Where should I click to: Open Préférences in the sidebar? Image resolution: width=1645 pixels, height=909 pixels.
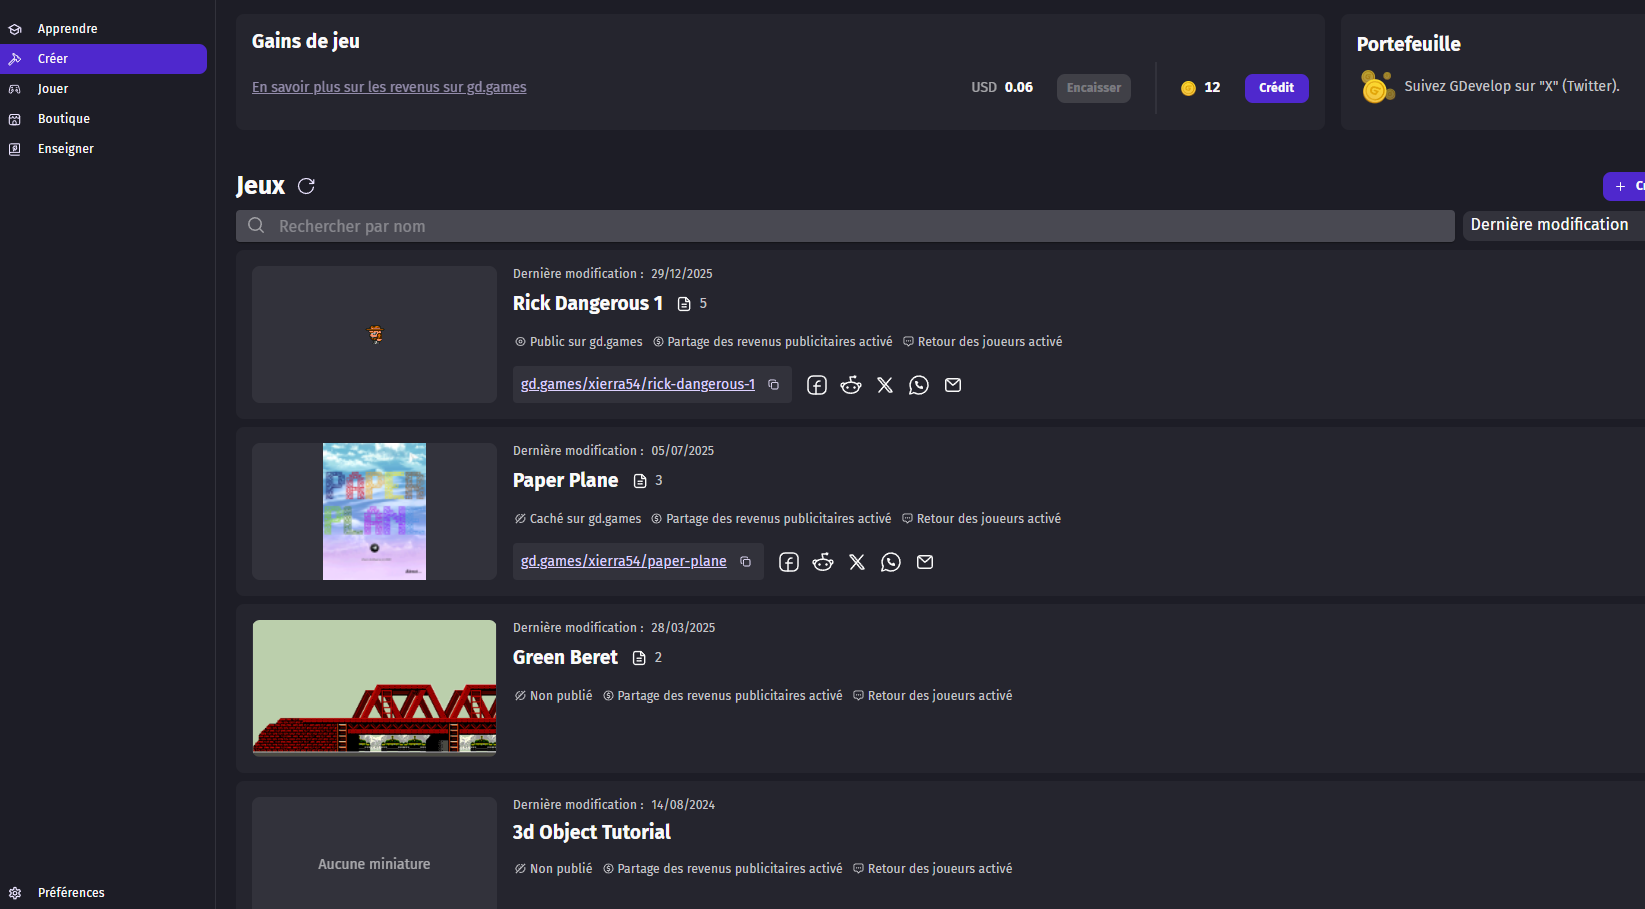pyautogui.click(x=70, y=893)
